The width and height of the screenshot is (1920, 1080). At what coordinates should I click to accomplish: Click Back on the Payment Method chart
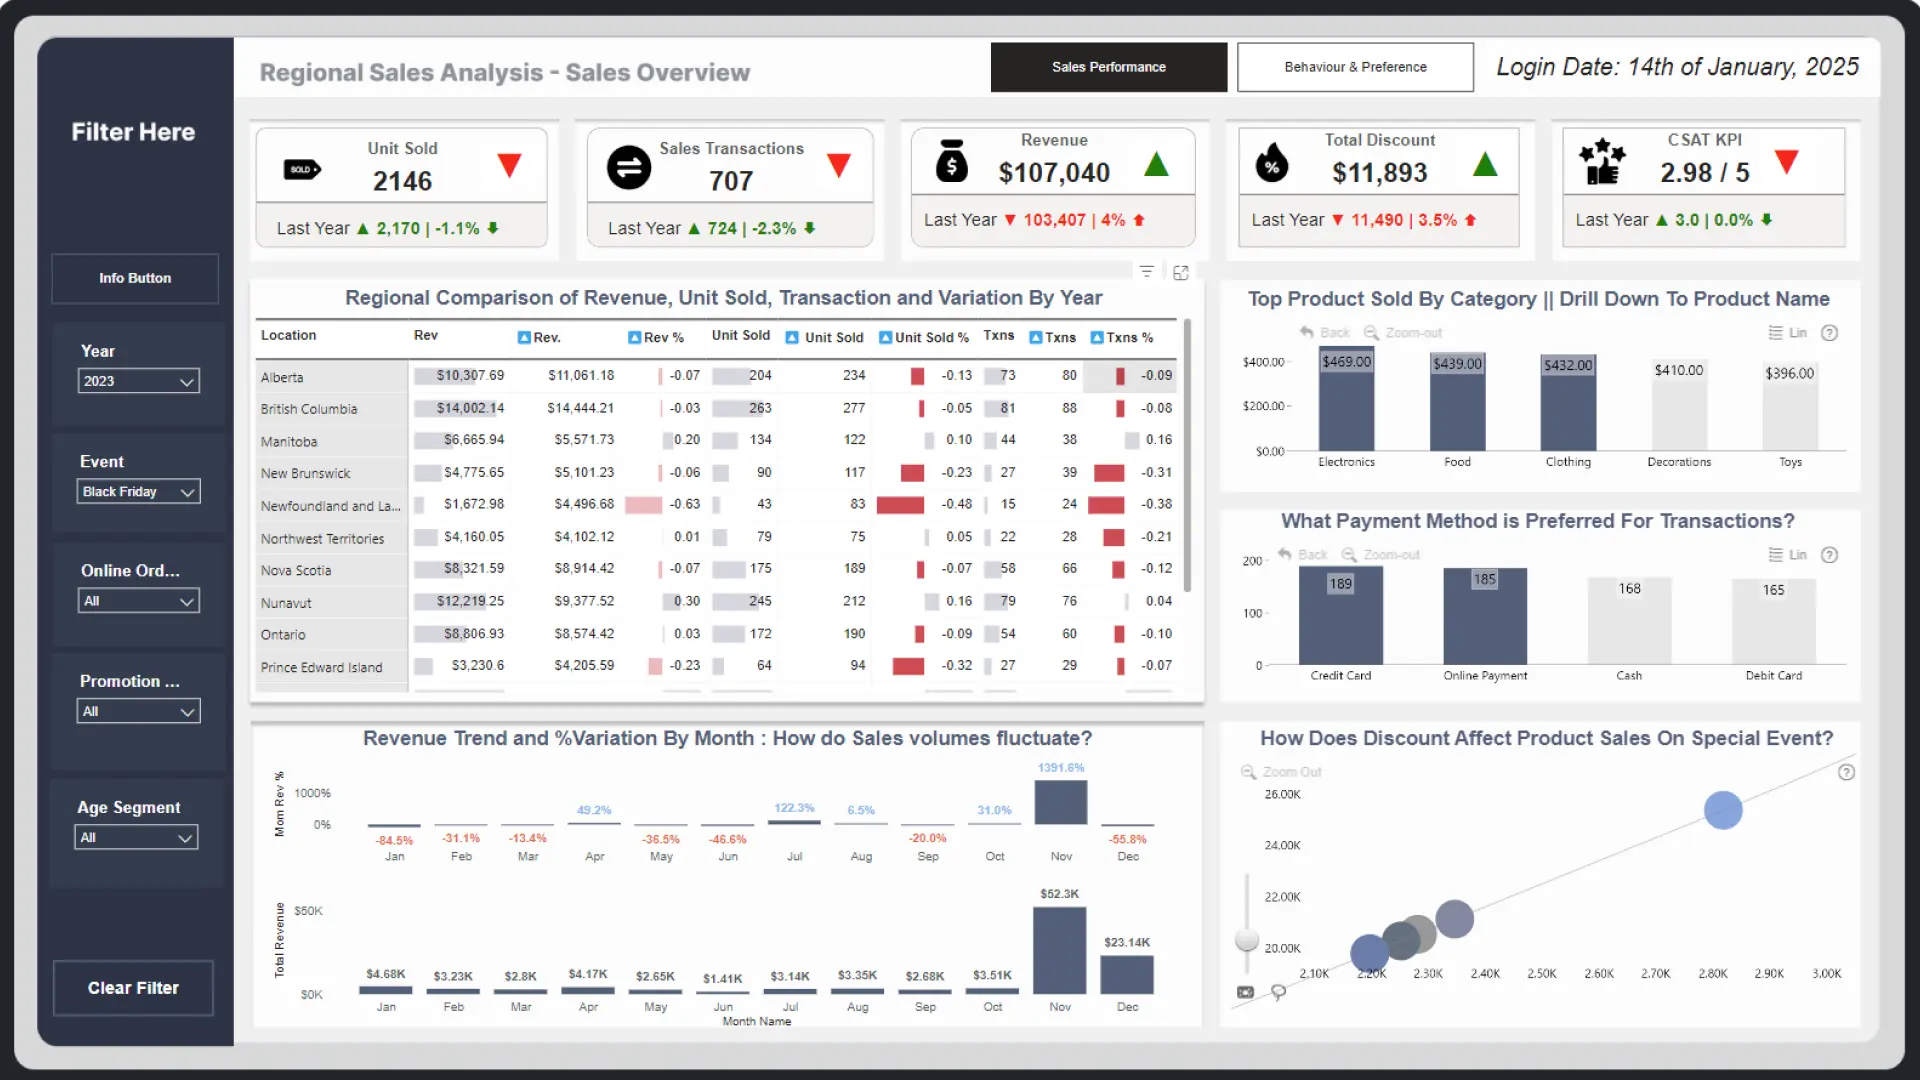point(1302,555)
